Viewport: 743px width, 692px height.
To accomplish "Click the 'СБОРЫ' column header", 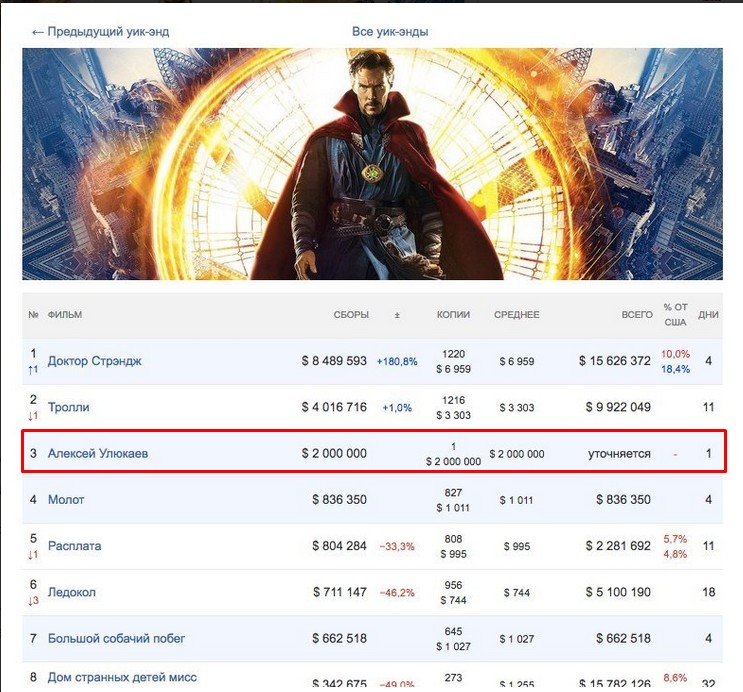I will [x=351, y=315].
